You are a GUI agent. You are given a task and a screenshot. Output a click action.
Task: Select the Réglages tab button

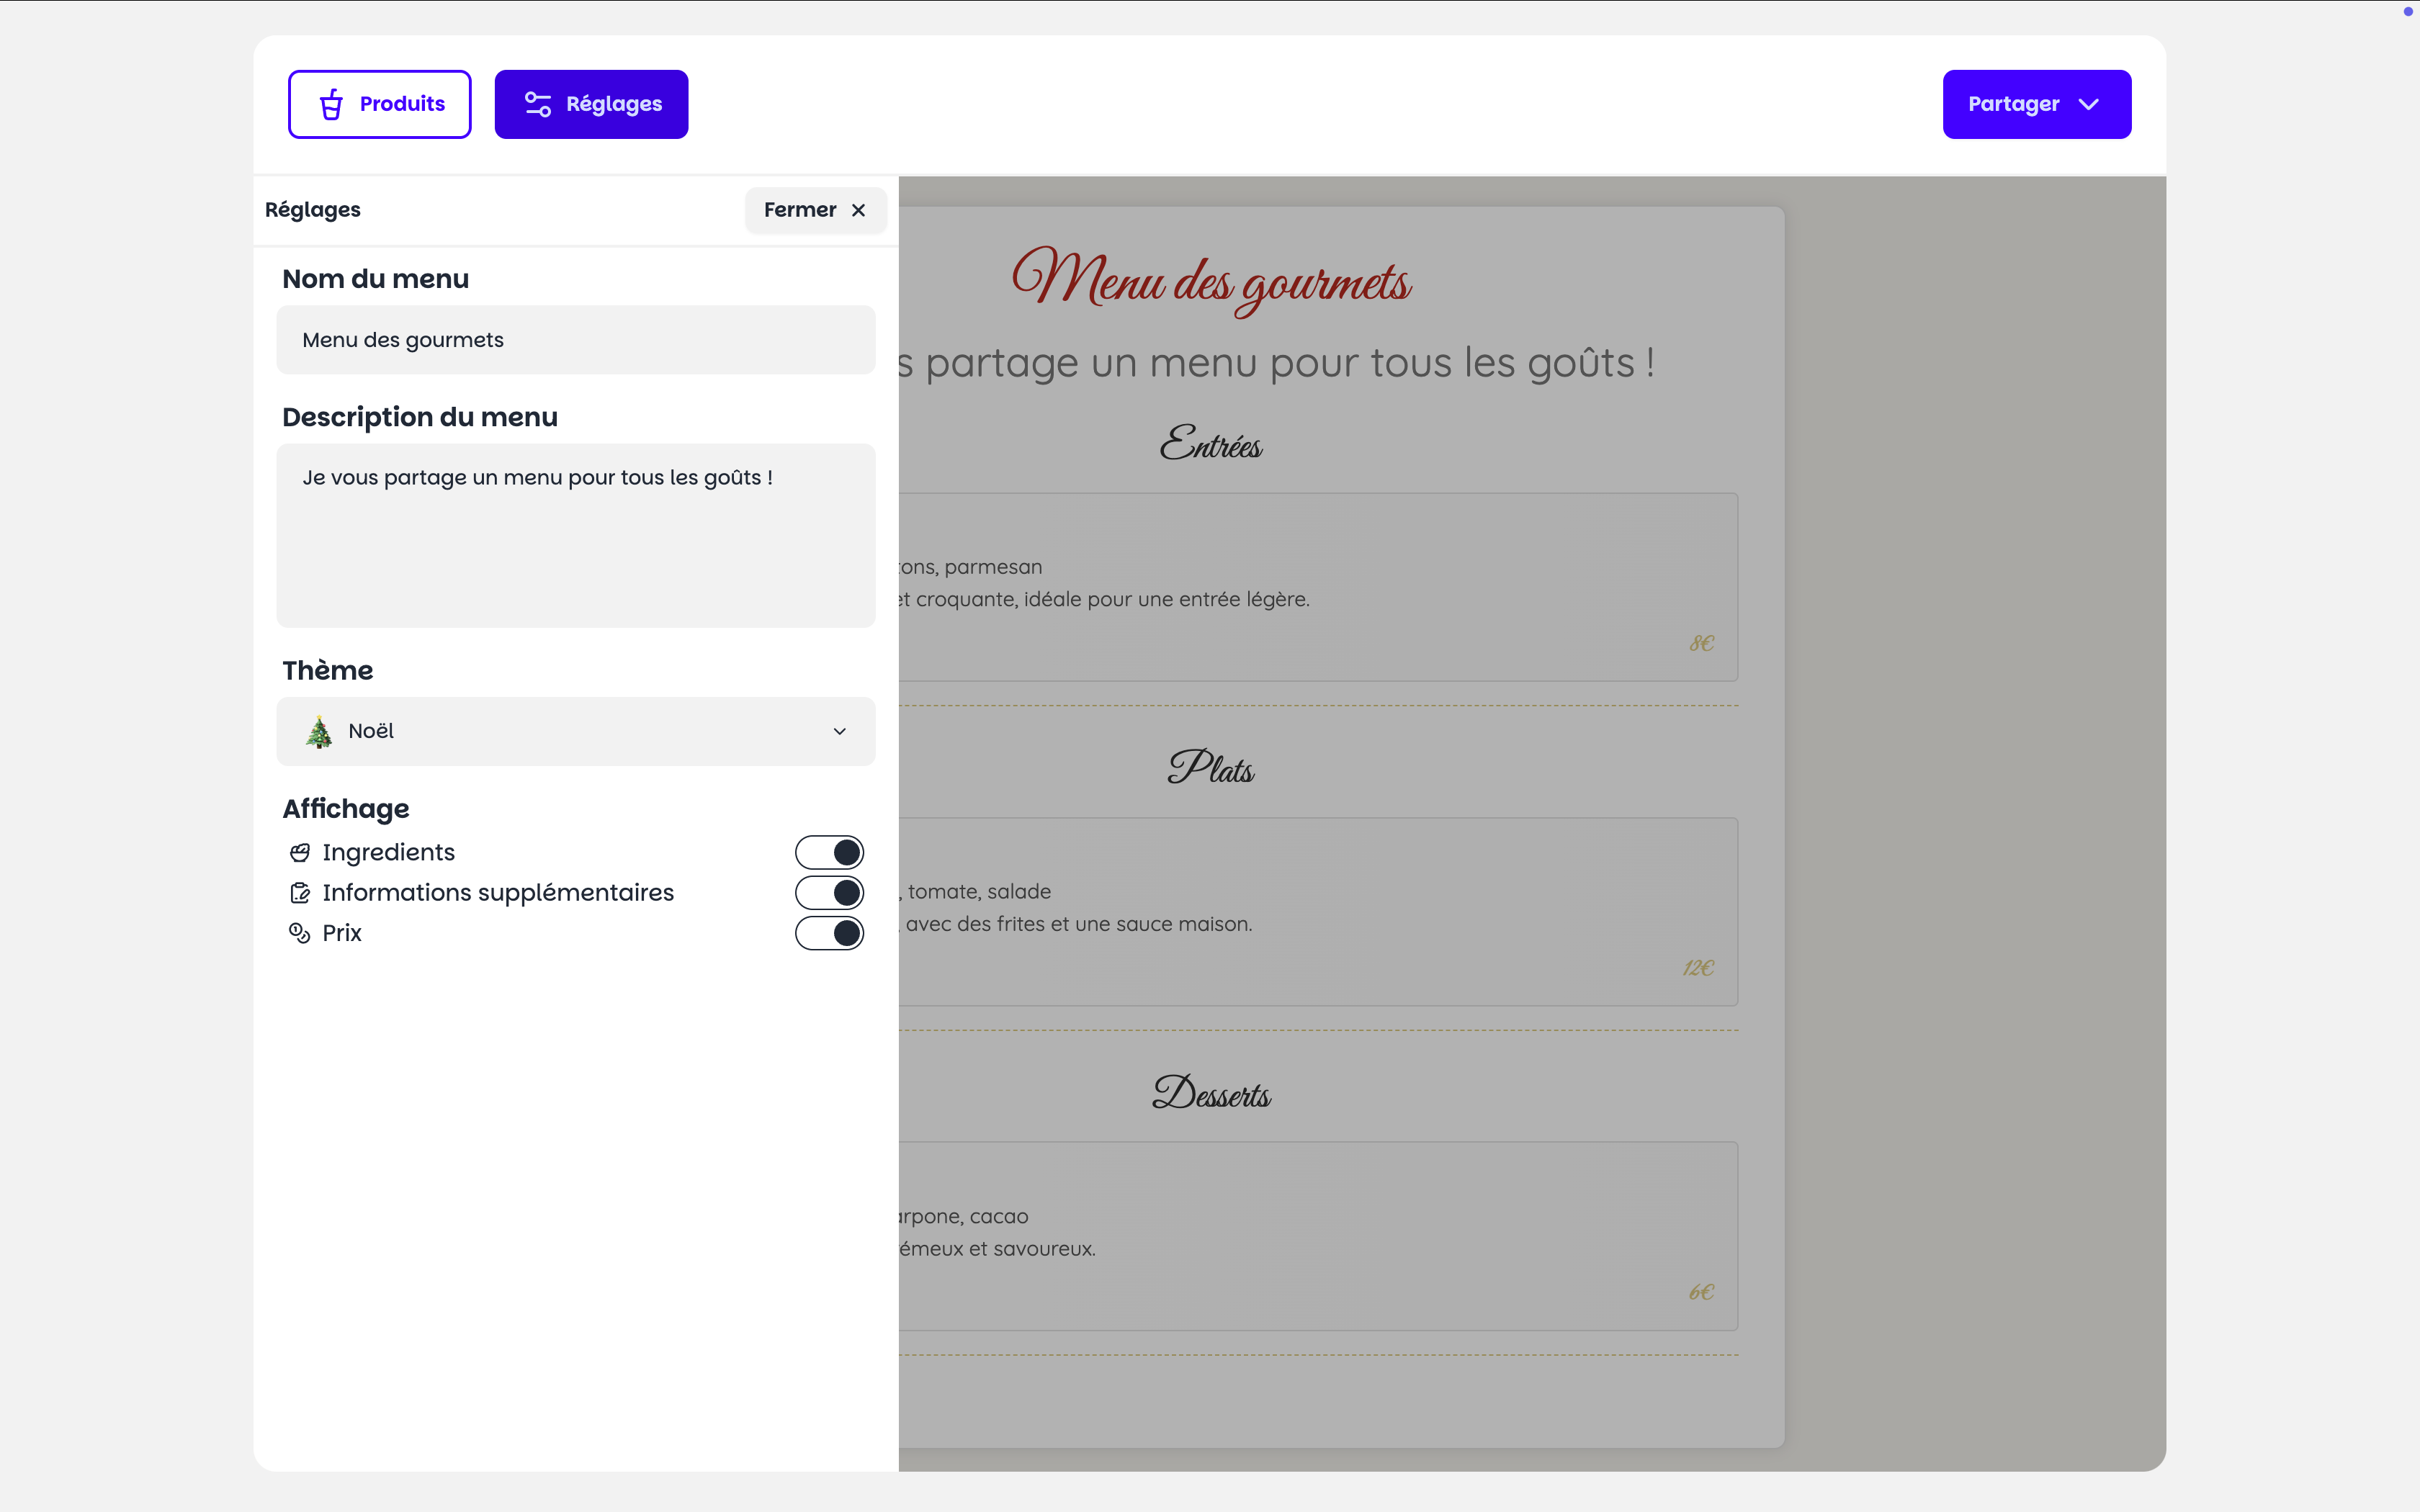click(x=591, y=104)
